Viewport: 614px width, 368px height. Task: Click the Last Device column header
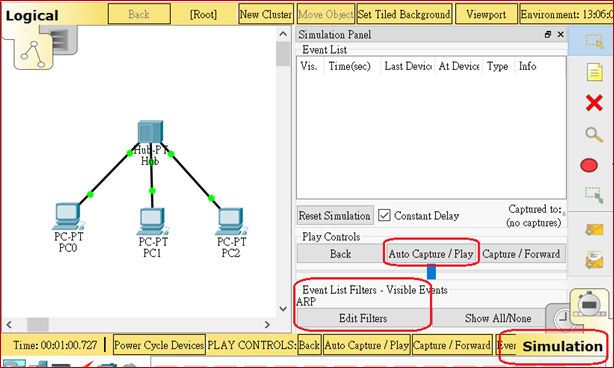408,66
